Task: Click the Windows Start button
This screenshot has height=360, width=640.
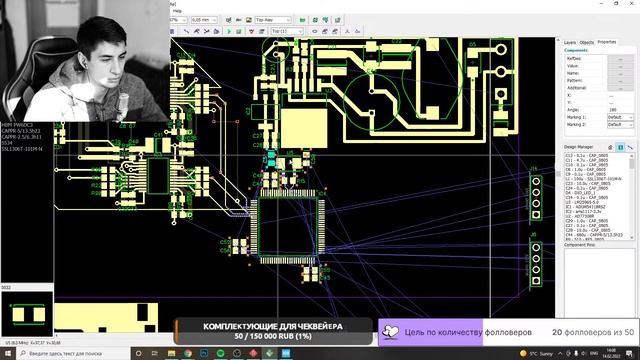Action: click(x=7, y=353)
